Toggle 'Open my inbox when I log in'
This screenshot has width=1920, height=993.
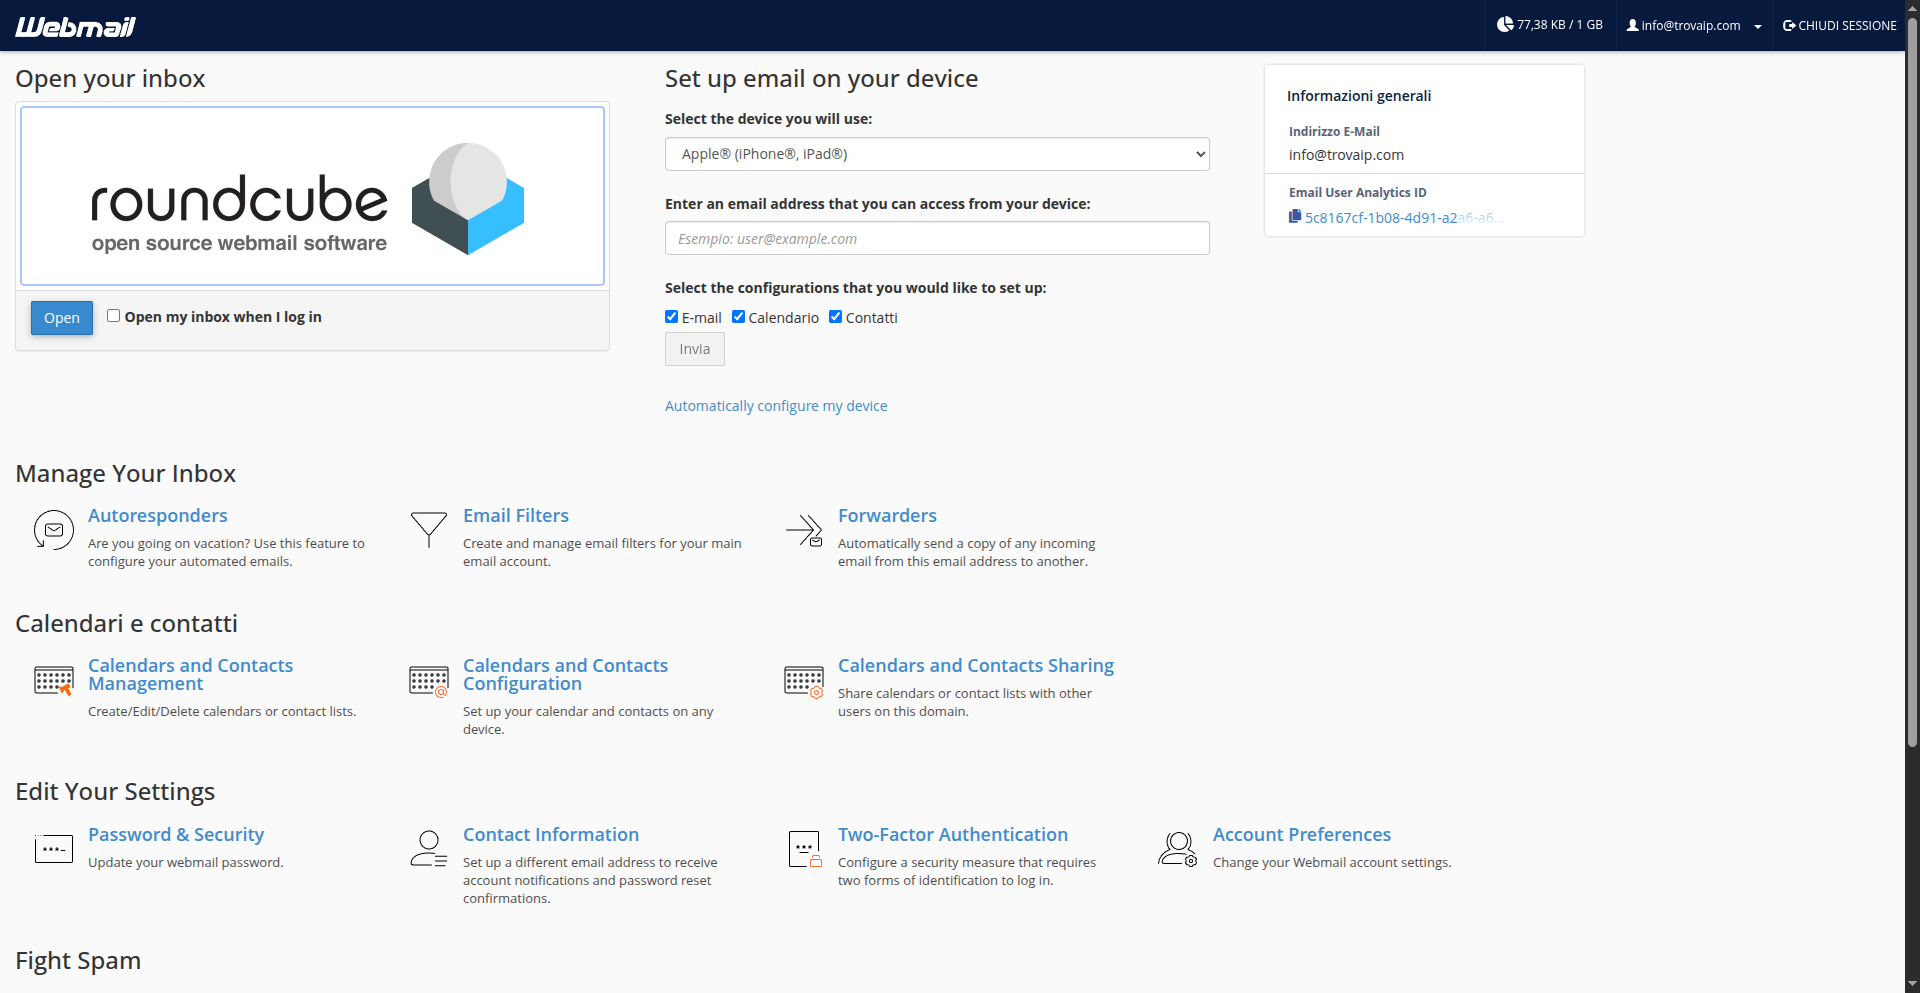pos(114,316)
